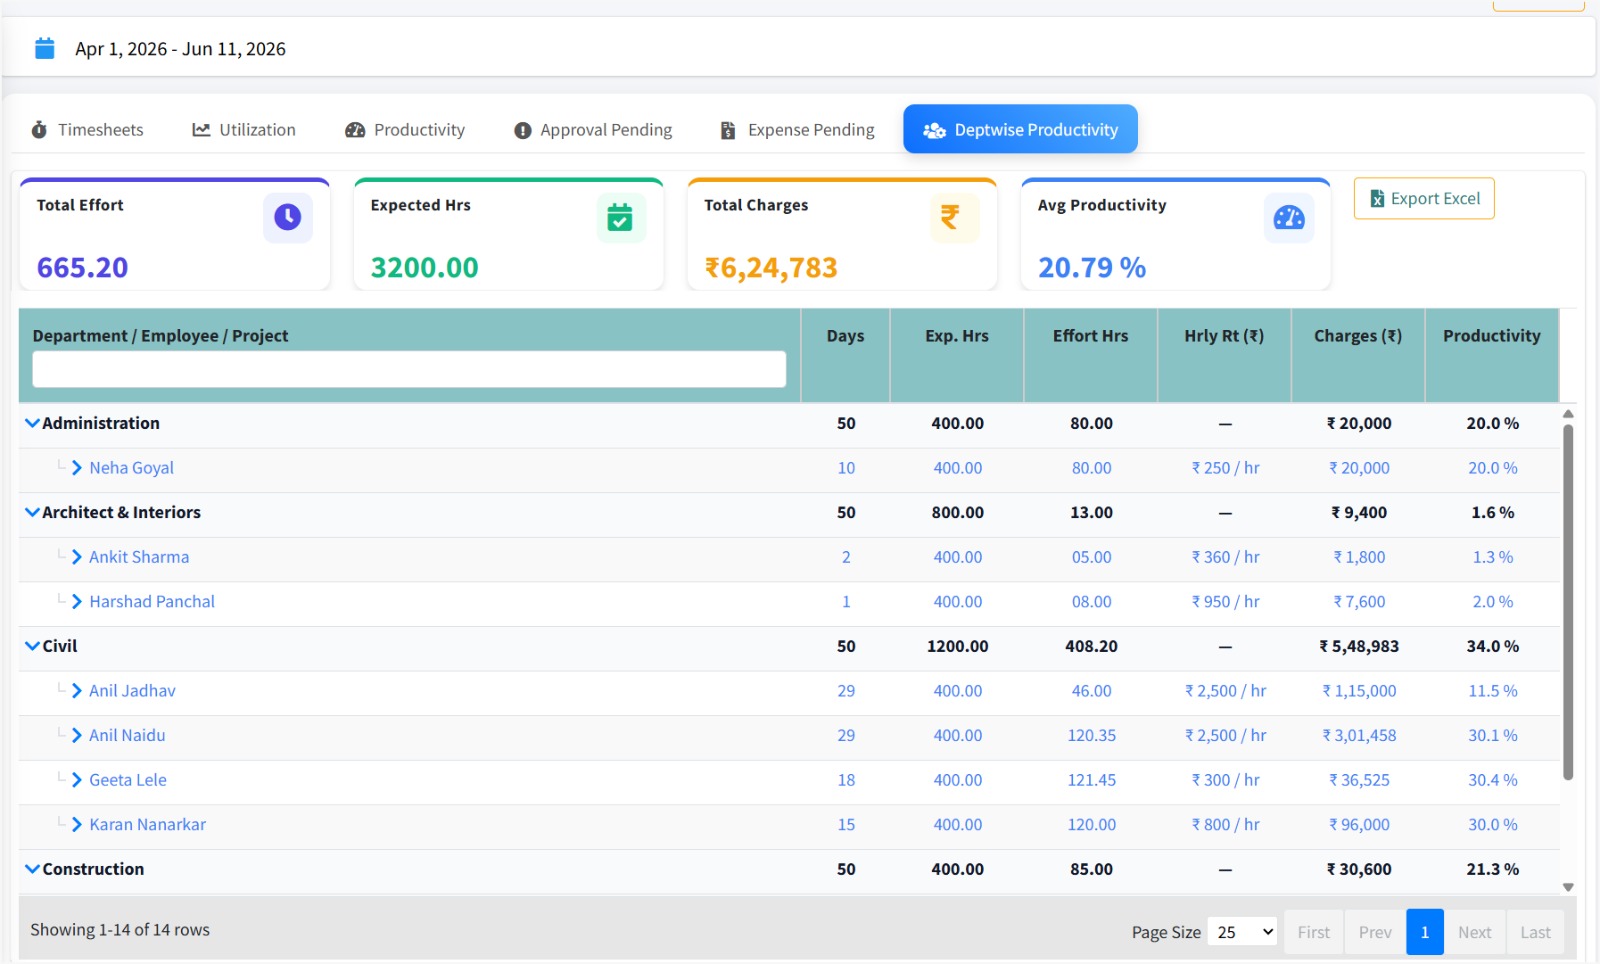Switch to the Timesheets tab

88,130
